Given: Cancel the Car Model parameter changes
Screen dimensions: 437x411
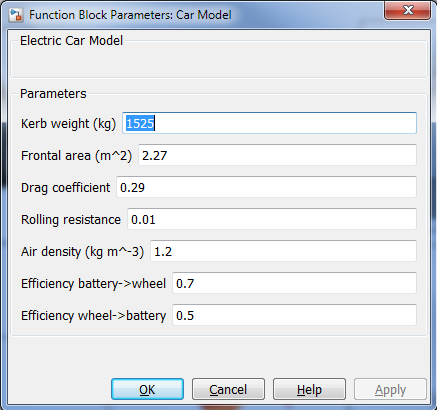Looking at the screenshot, I should pyautogui.click(x=228, y=389).
